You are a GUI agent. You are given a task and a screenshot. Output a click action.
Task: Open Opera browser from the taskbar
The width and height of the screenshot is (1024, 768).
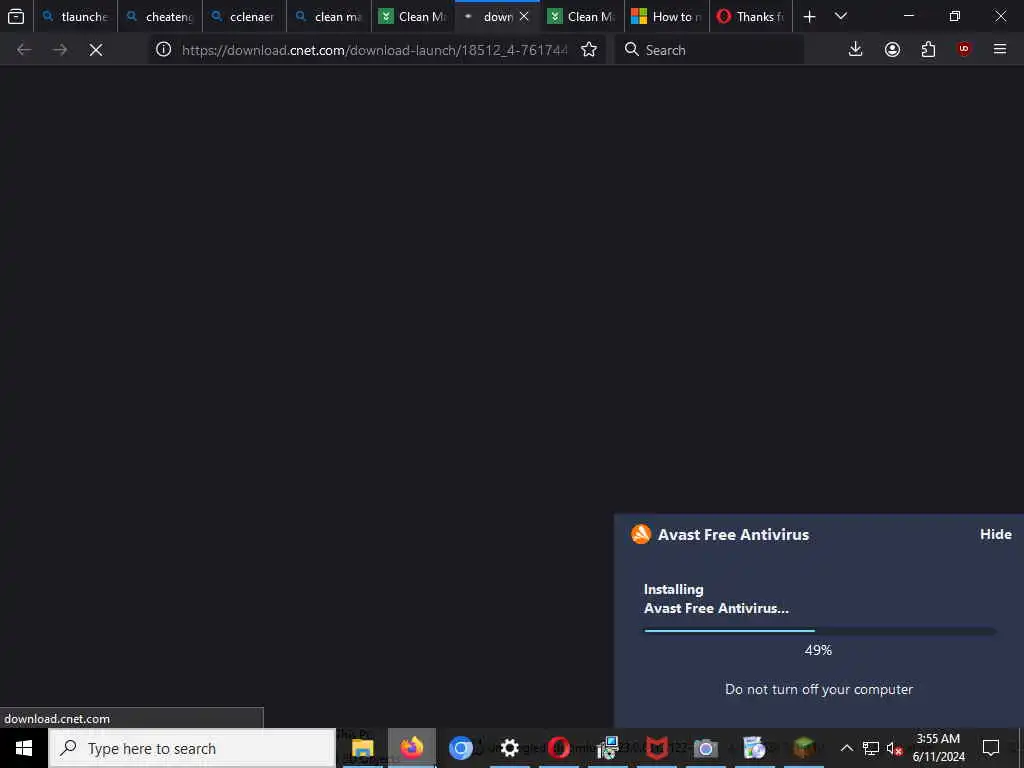pos(558,748)
